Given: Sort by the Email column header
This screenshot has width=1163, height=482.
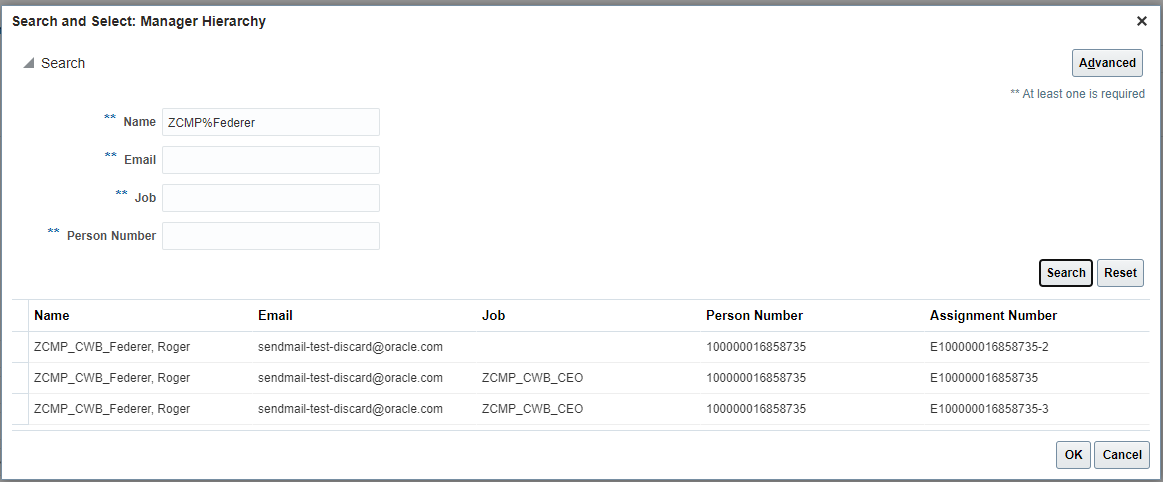Looking at the screenshot, I should [275, 315].
